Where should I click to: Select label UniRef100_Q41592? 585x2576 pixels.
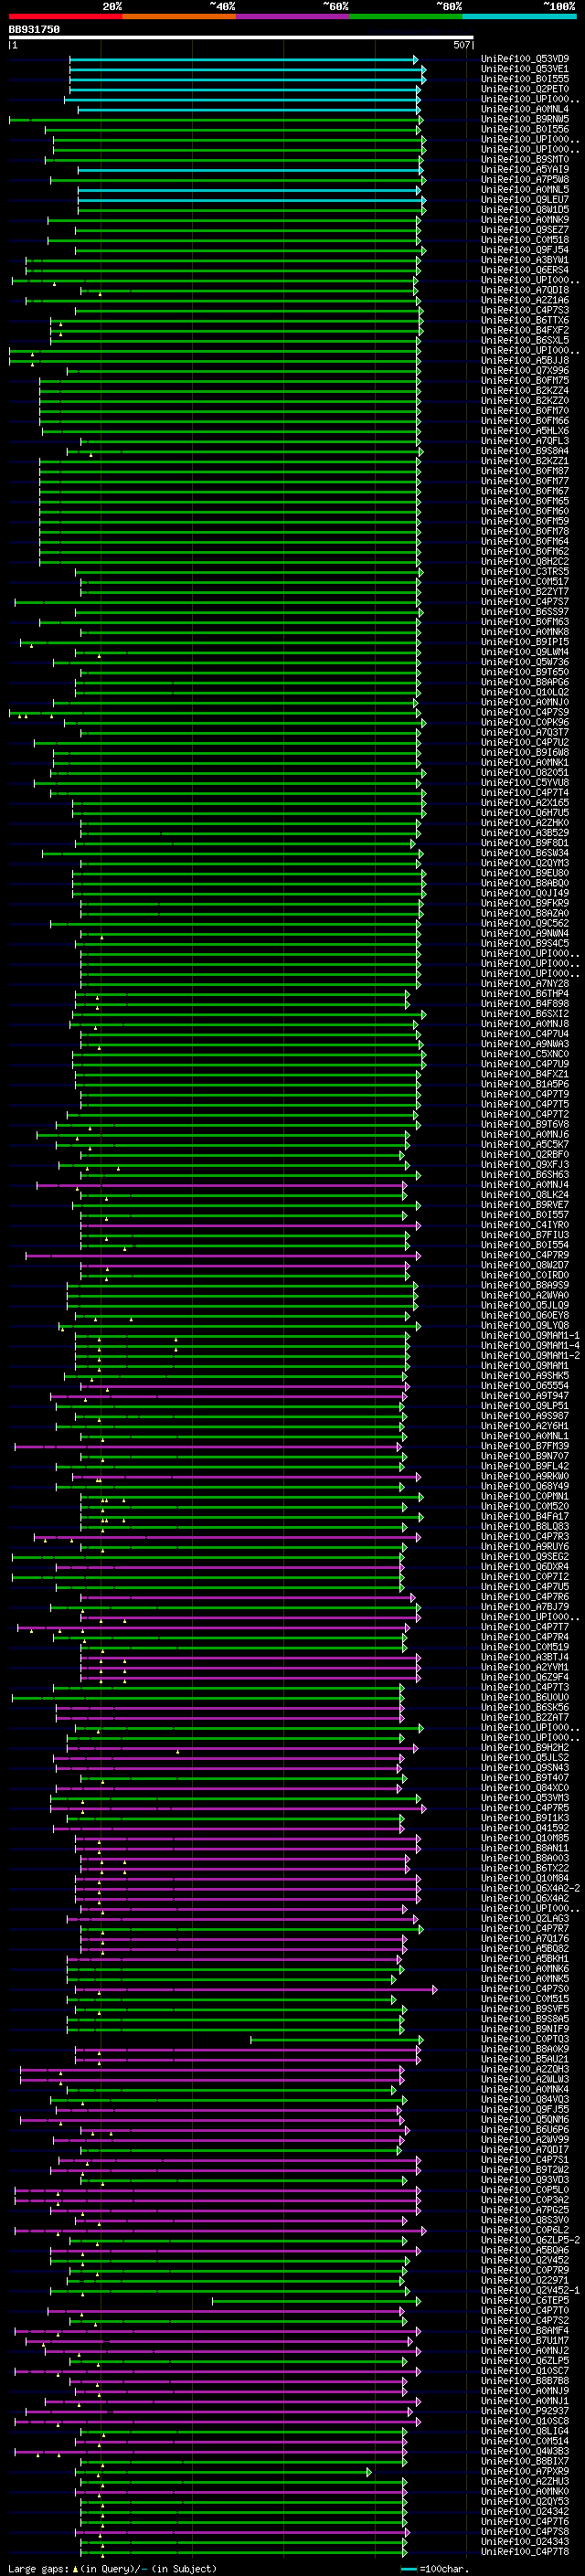(x=525, y=1828)
